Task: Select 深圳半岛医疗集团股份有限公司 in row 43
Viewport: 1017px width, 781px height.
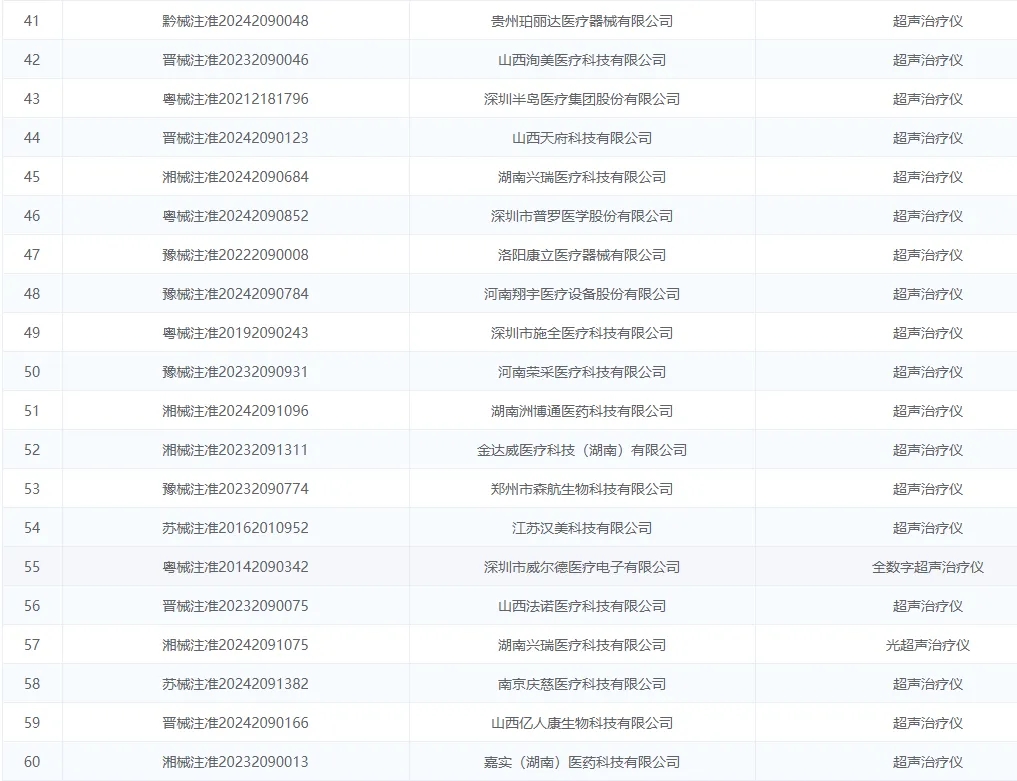Action: (x=581, y=99)
